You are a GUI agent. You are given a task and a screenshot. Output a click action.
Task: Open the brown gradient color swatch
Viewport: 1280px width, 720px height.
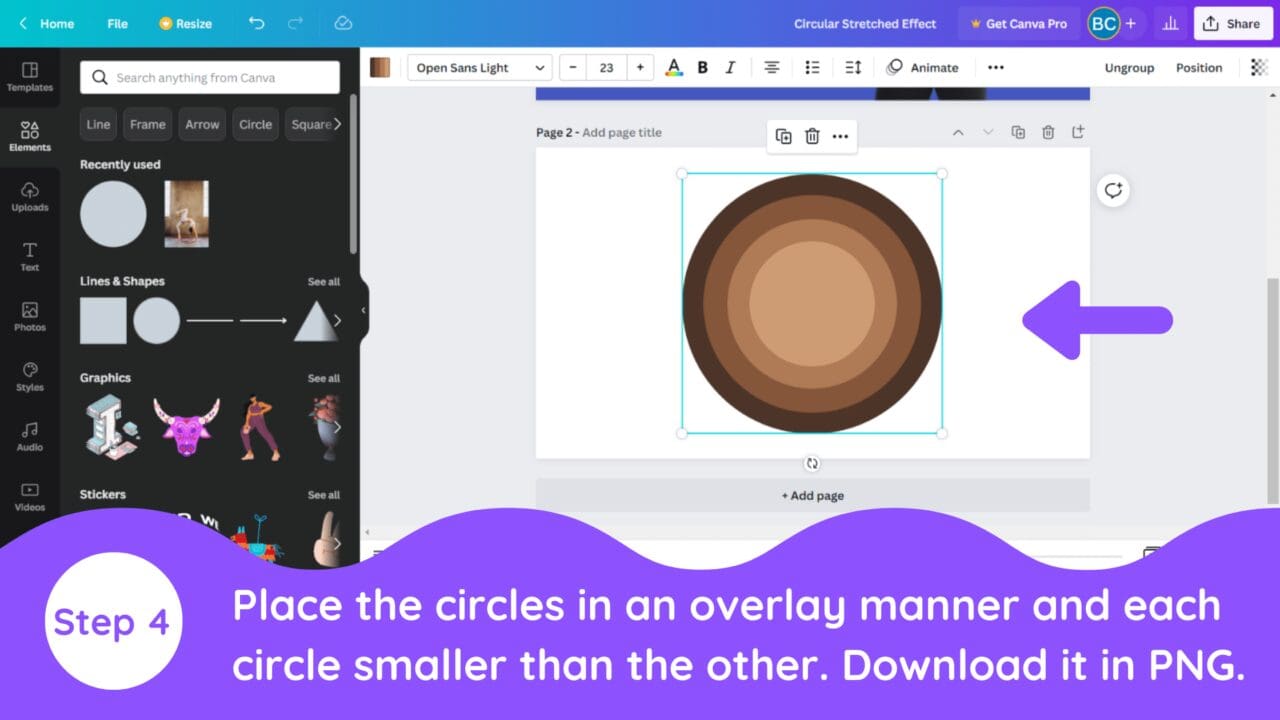click(x=380, y=67)
